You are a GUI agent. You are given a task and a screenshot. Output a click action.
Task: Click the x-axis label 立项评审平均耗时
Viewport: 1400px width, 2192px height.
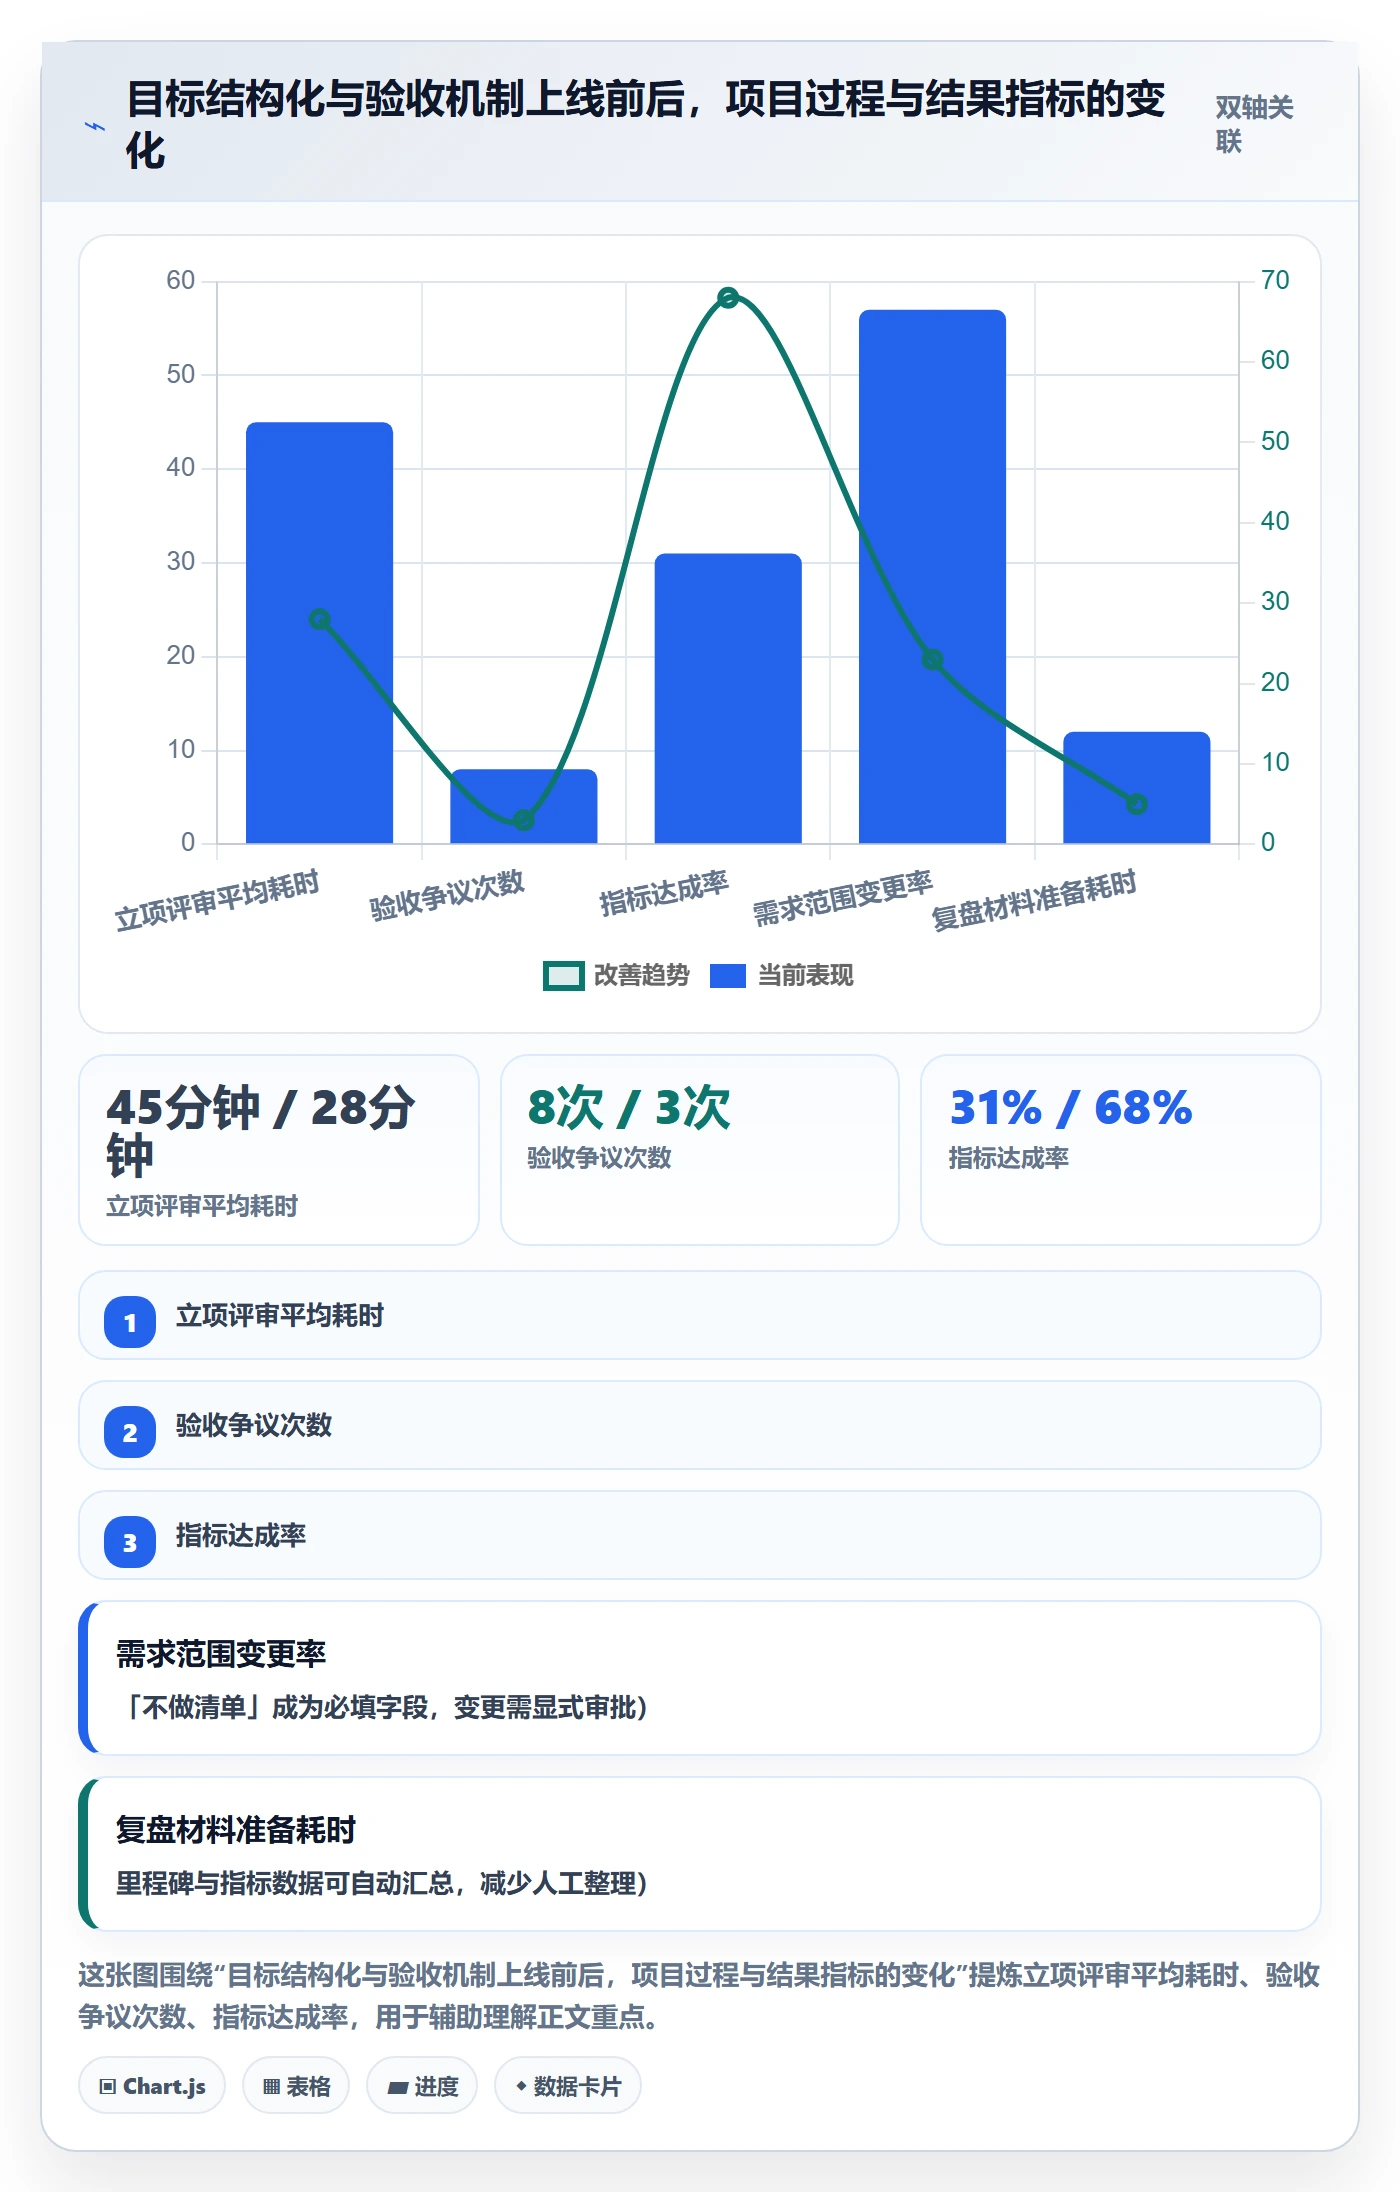[217, 900]
